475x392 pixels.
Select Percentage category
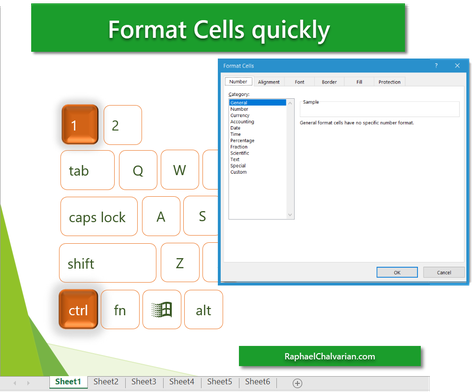coord(257,140)
